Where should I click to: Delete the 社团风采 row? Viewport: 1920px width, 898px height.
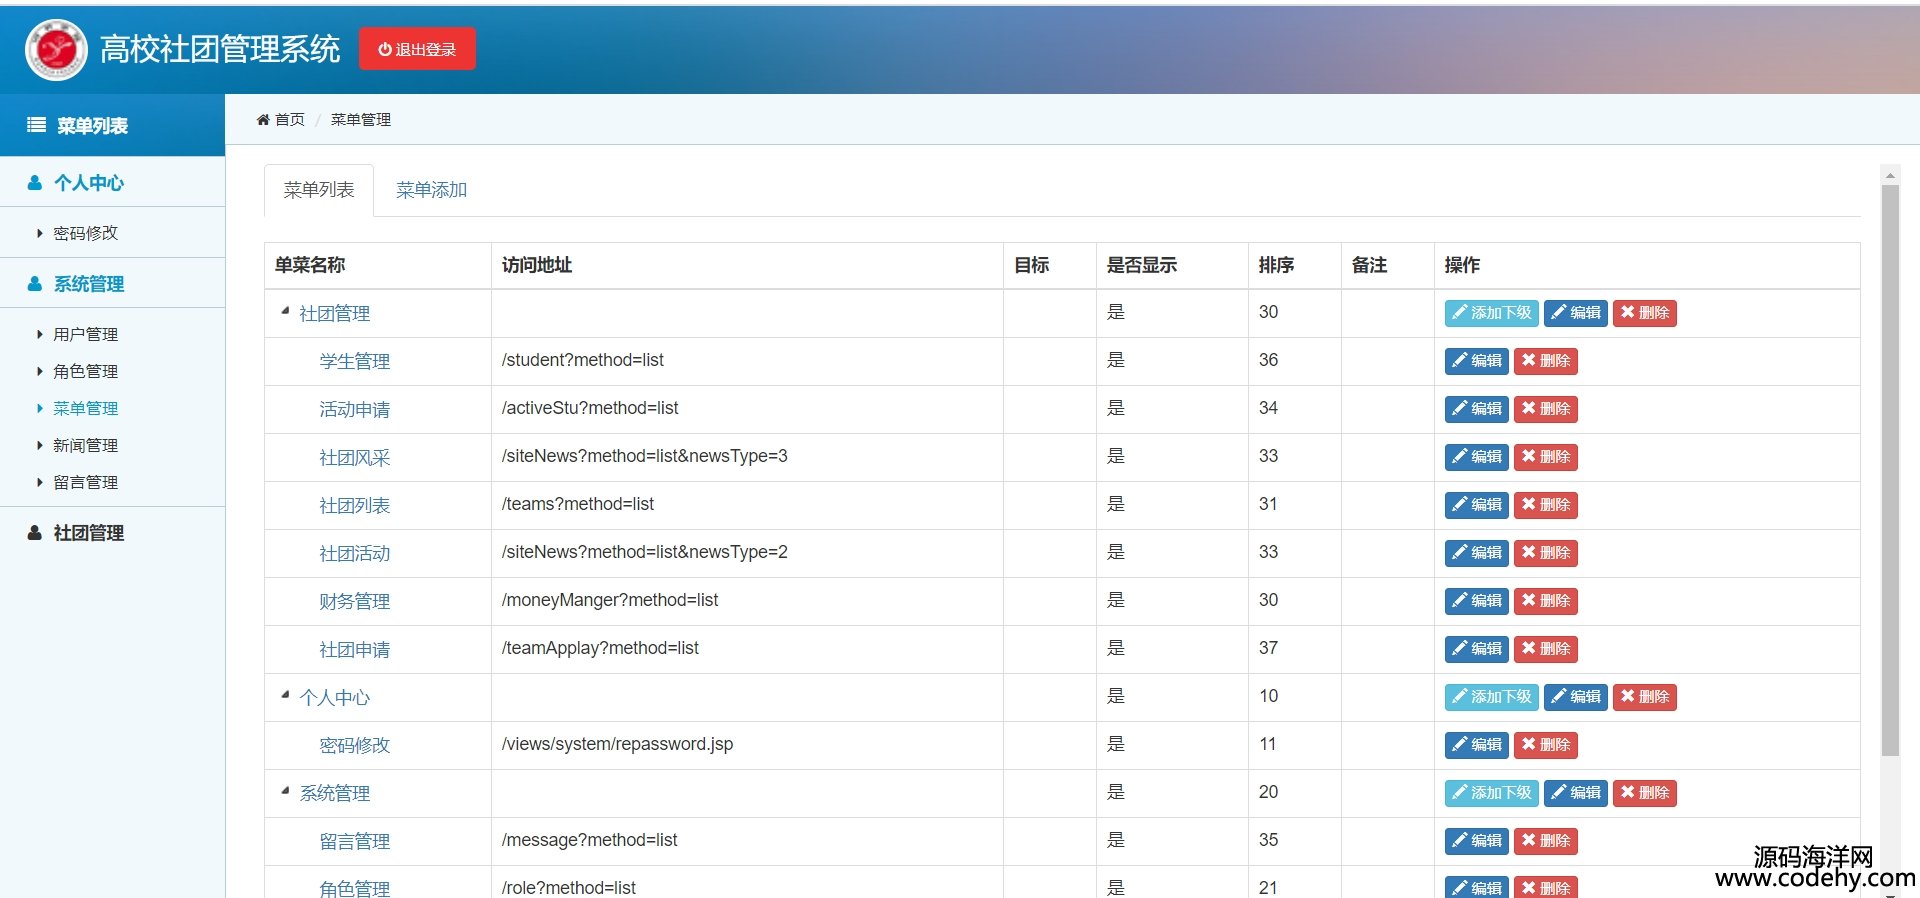point(1545,457)
